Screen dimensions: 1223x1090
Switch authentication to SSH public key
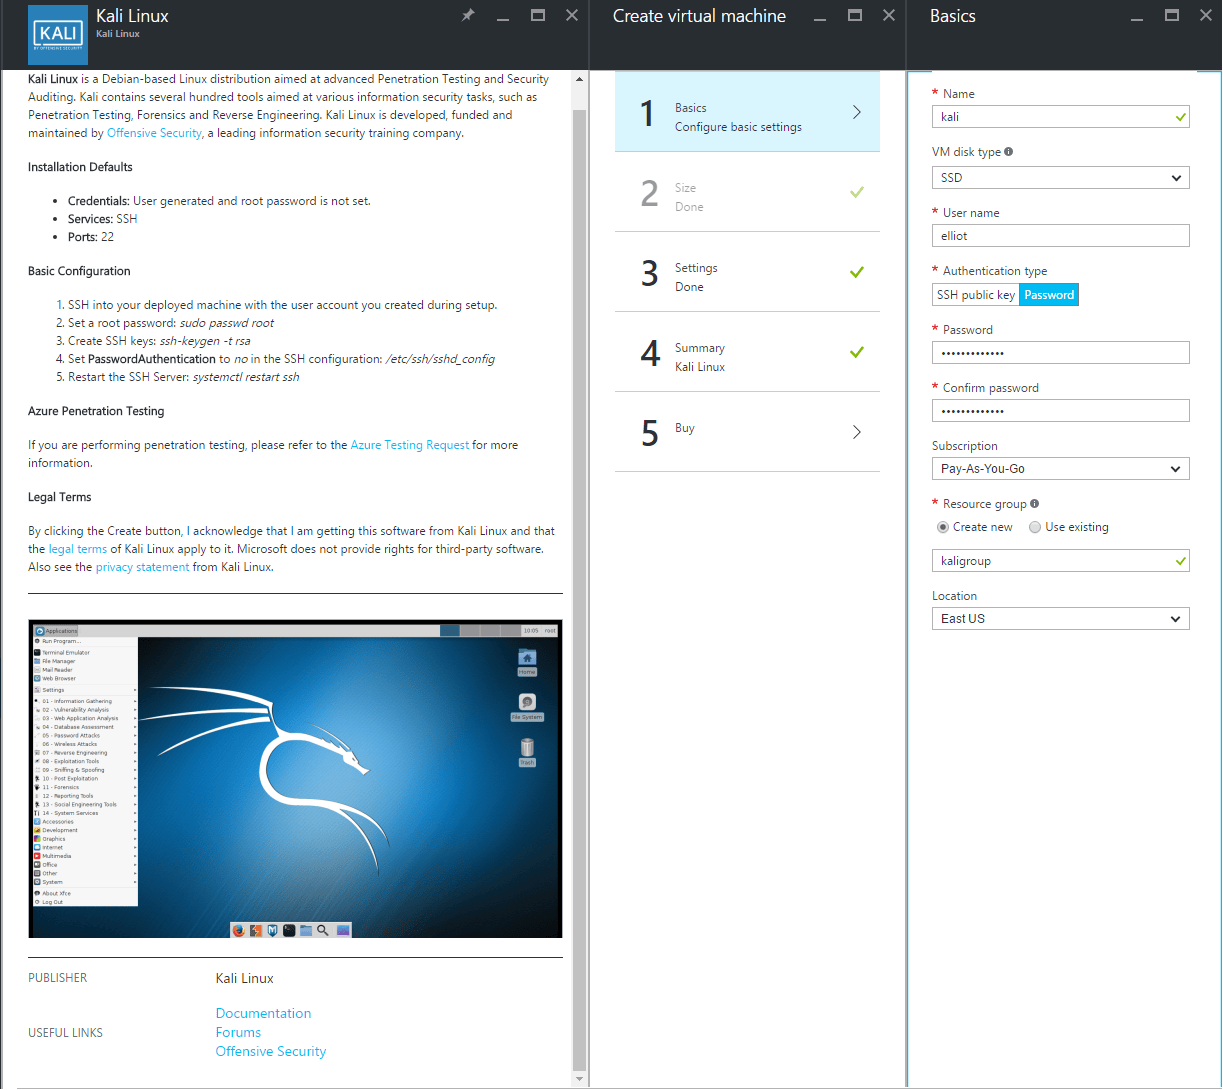975,295
